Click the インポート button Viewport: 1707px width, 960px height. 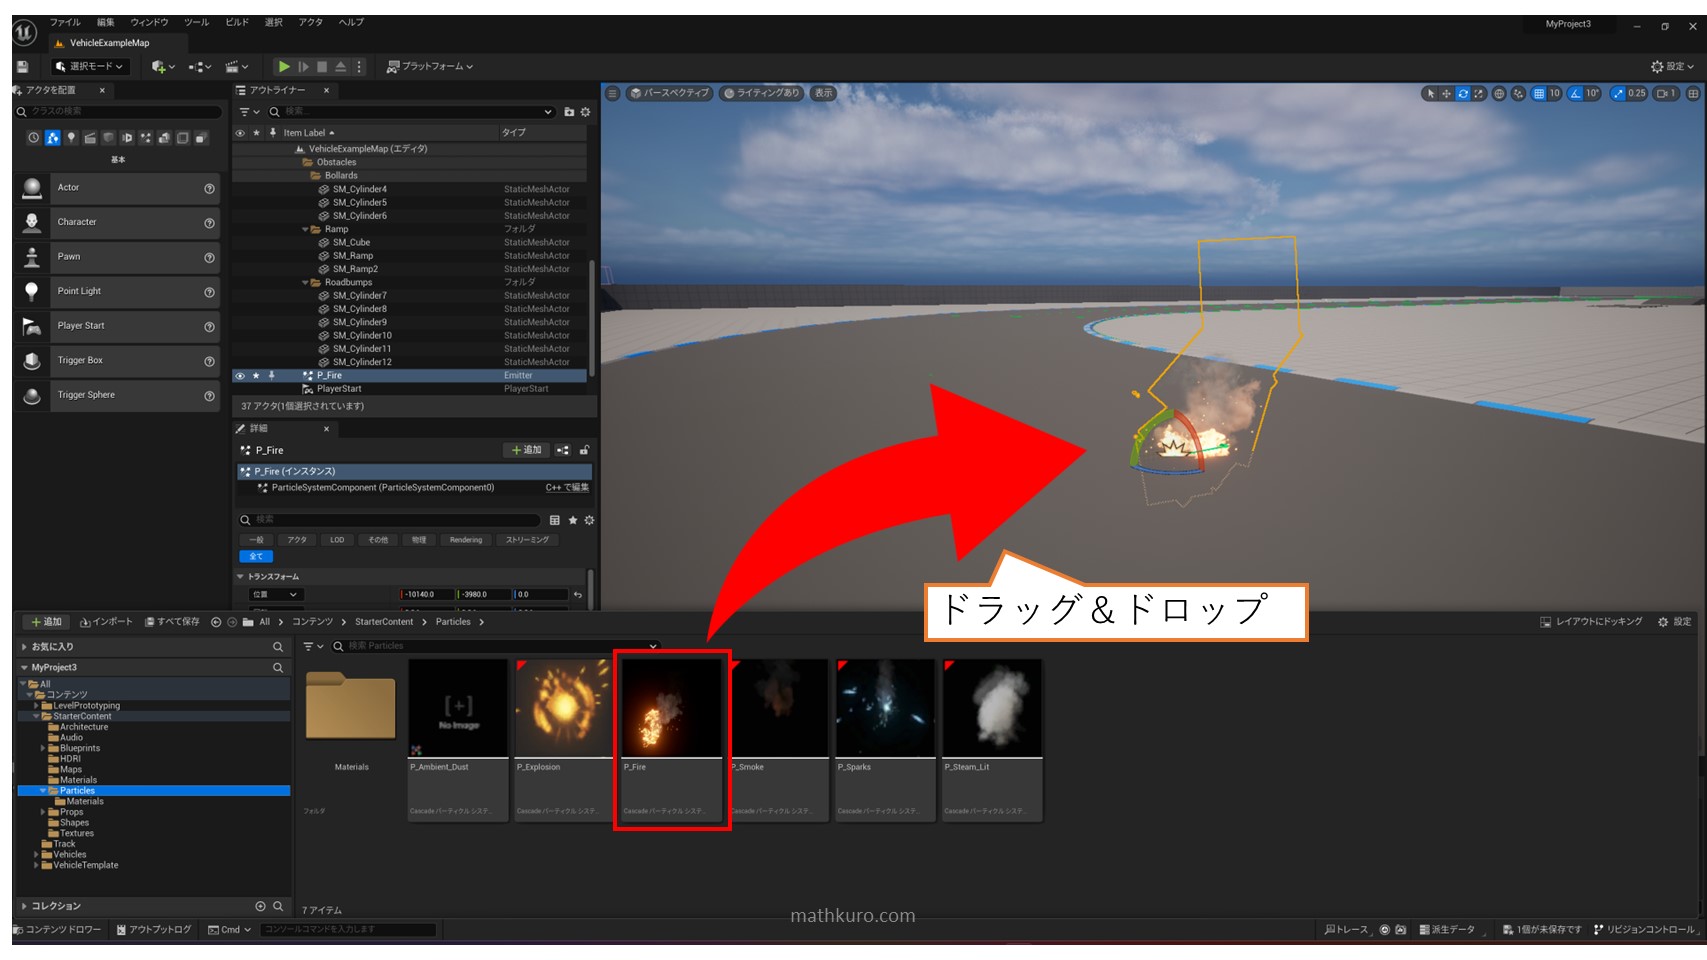point(106,622)
